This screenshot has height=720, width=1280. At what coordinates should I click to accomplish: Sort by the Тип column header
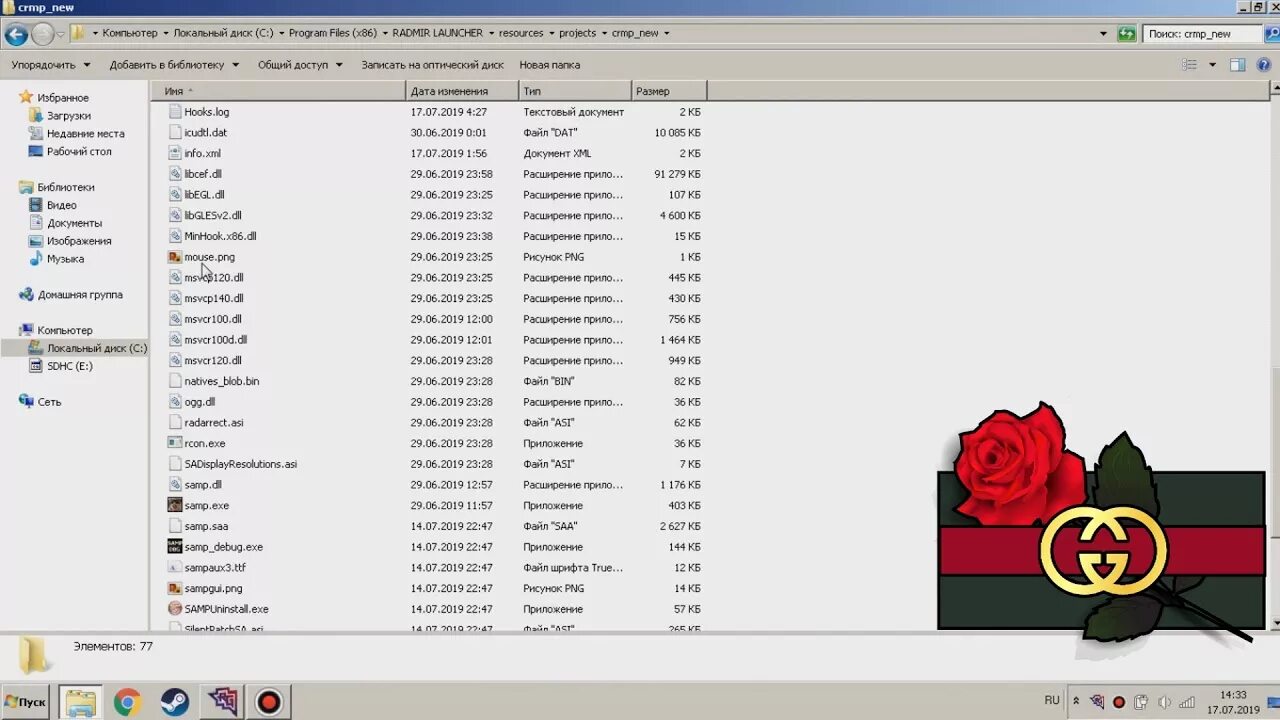coord(575,91)
